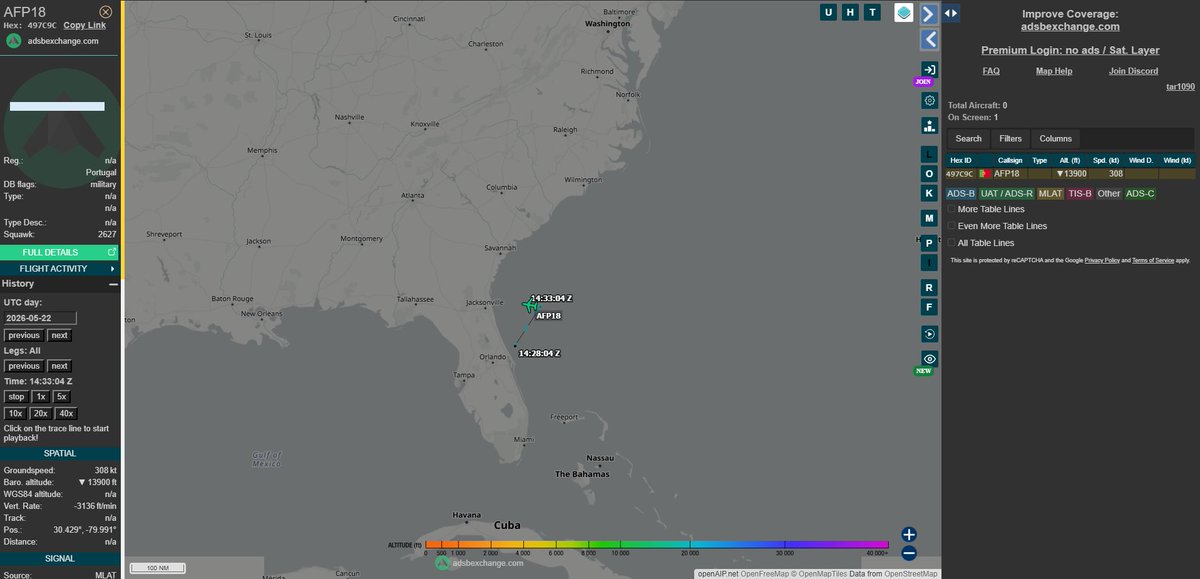Stop the trace playback
The height and width of the screenshot is (579, 1200).
pos(16,397)
